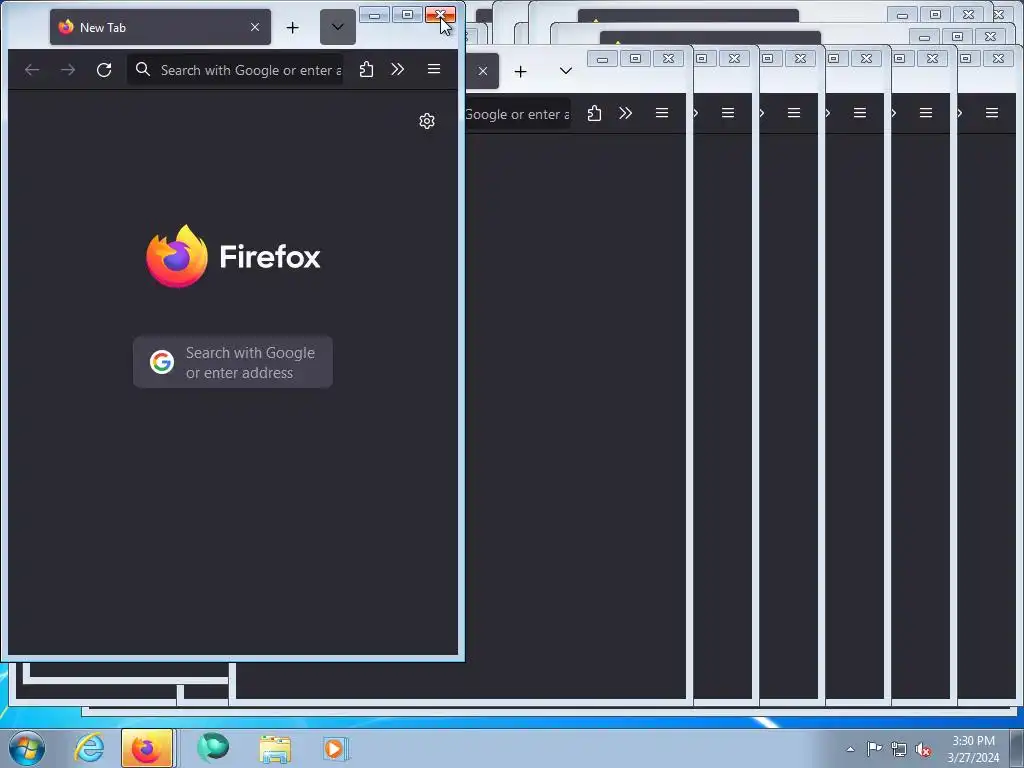The image size is (1024, 768).
Task: Reload the page in front window
Action: click(x=104, y=69)
